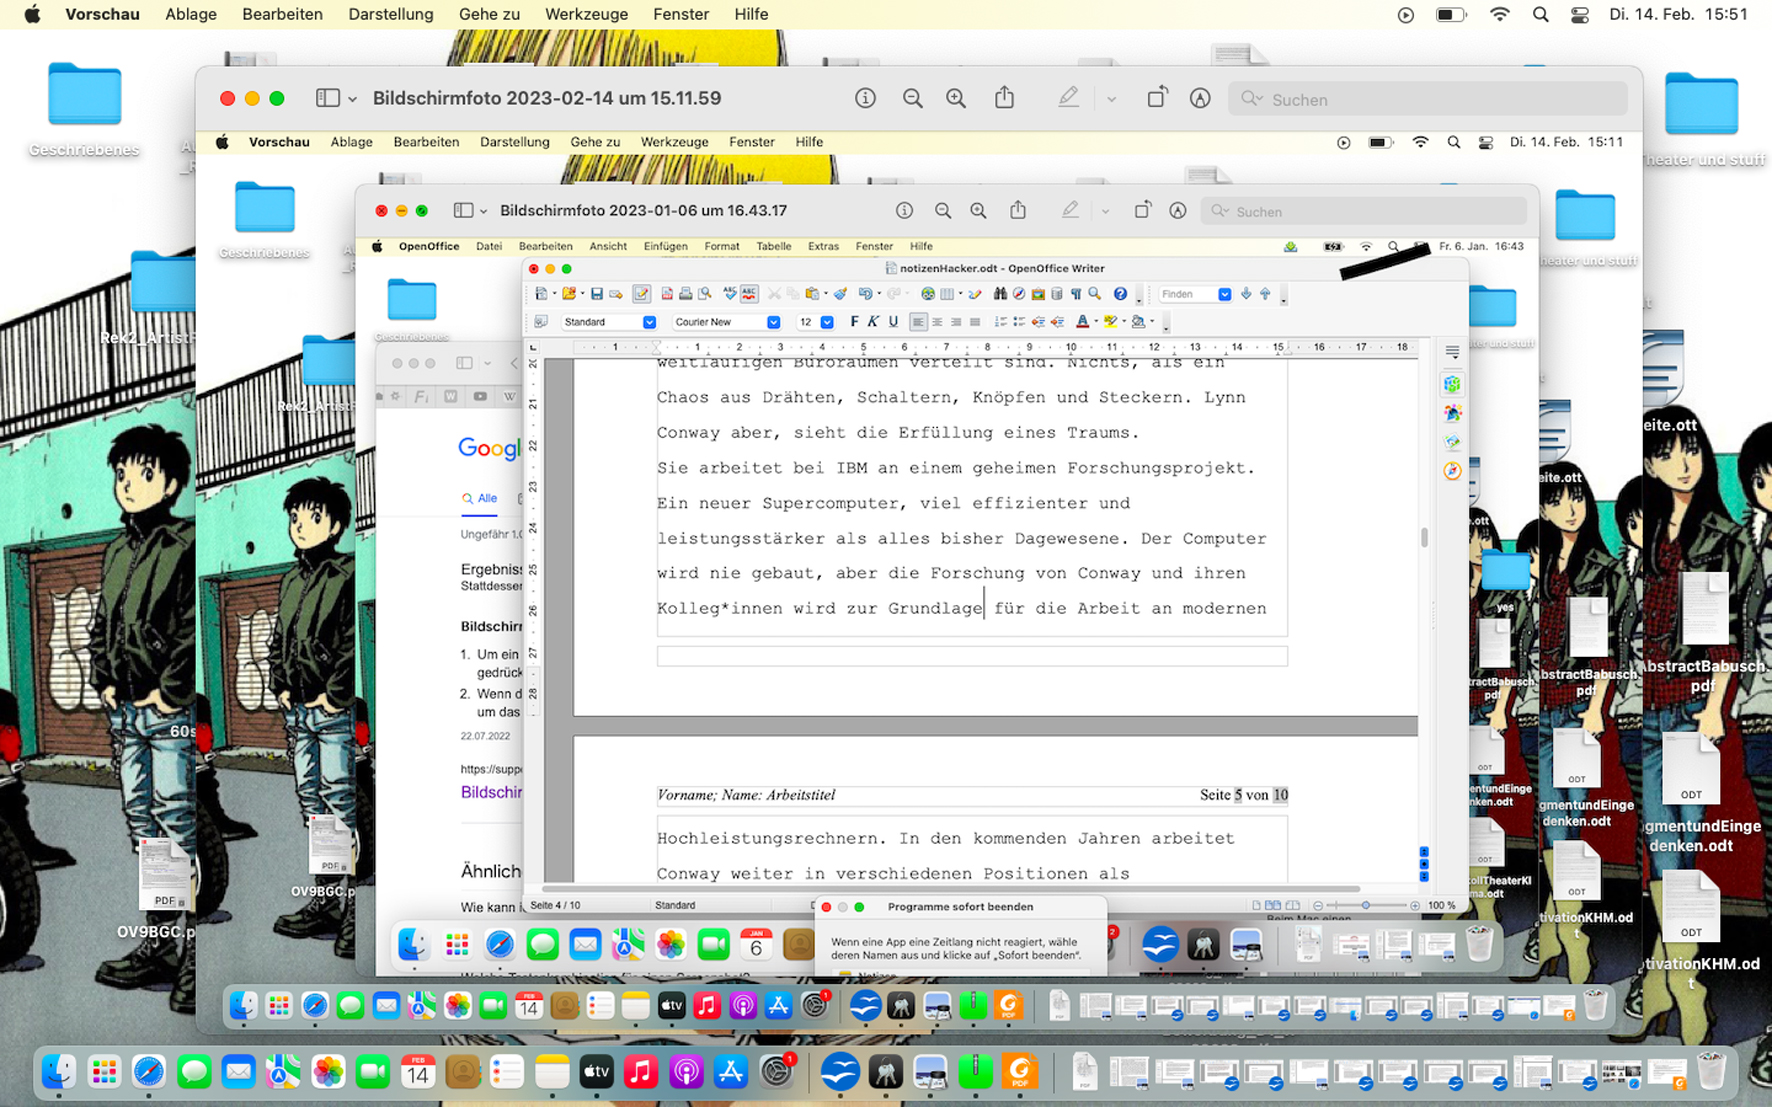This screenshot has height=1107, width=1772.
Task: Zoom in using the plus magnifier
Action: point(956,98)
